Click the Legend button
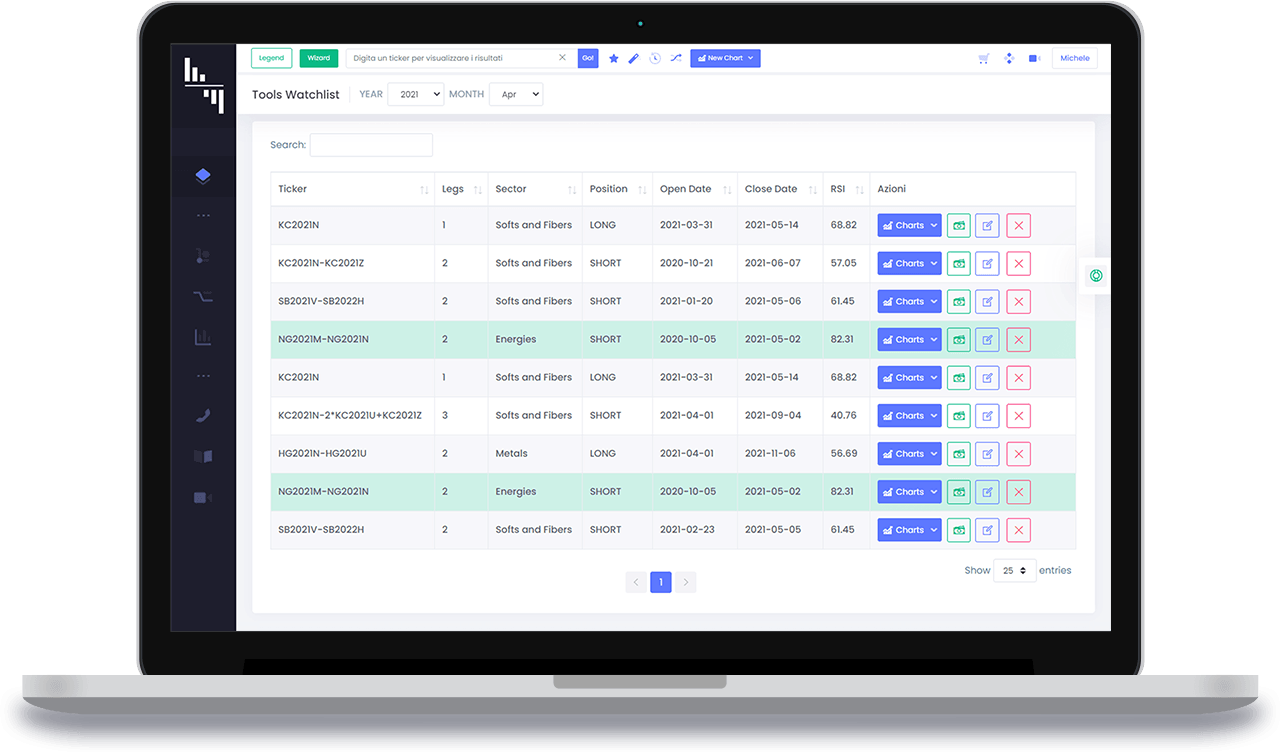The image size is (1280, 752). click(x=271, y=59)
